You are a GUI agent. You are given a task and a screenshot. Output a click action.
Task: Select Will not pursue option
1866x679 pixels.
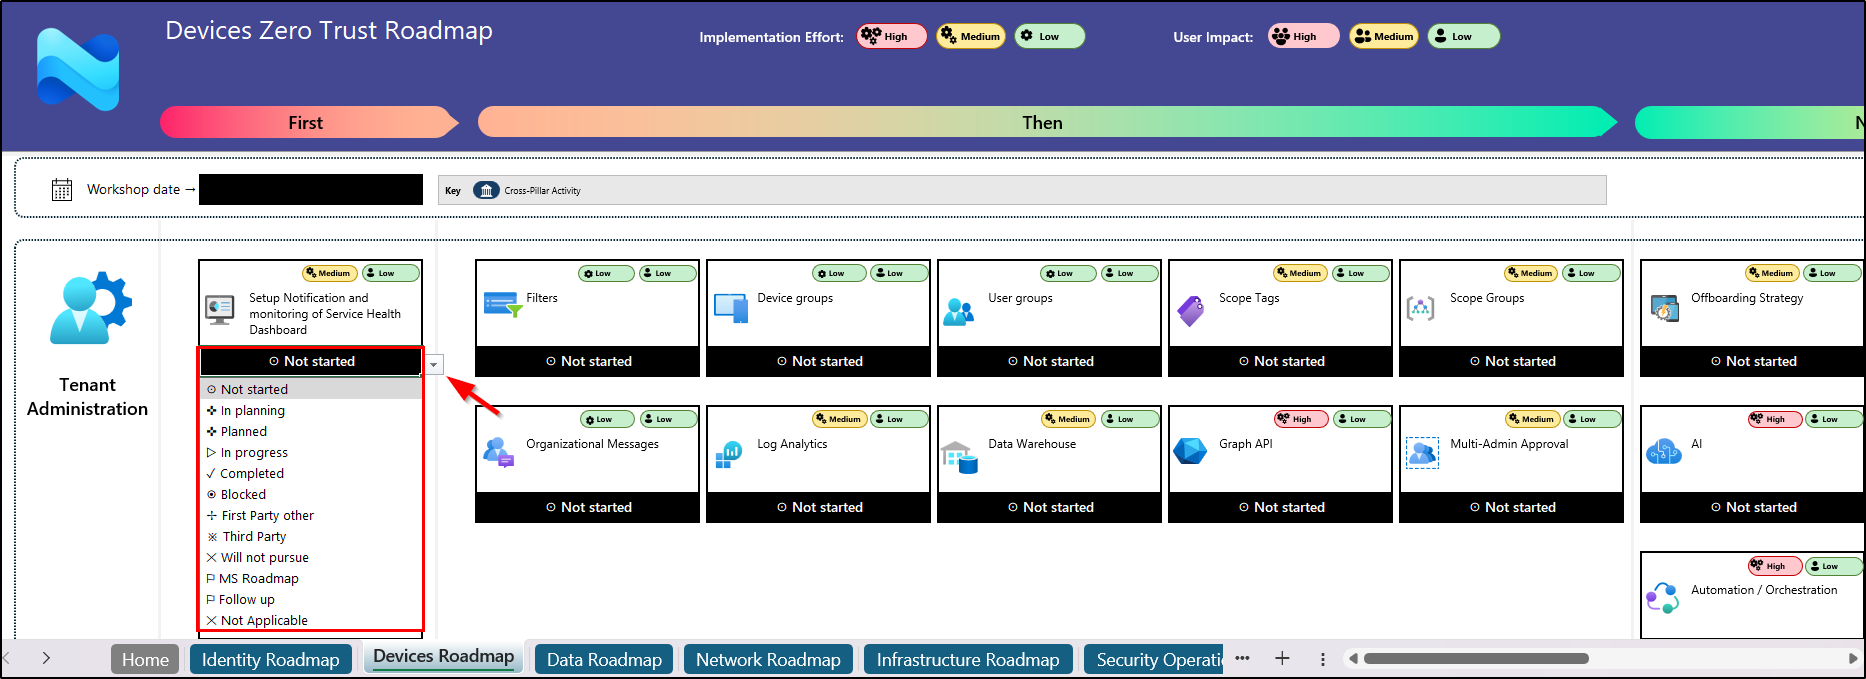click(x=311, y=557)
